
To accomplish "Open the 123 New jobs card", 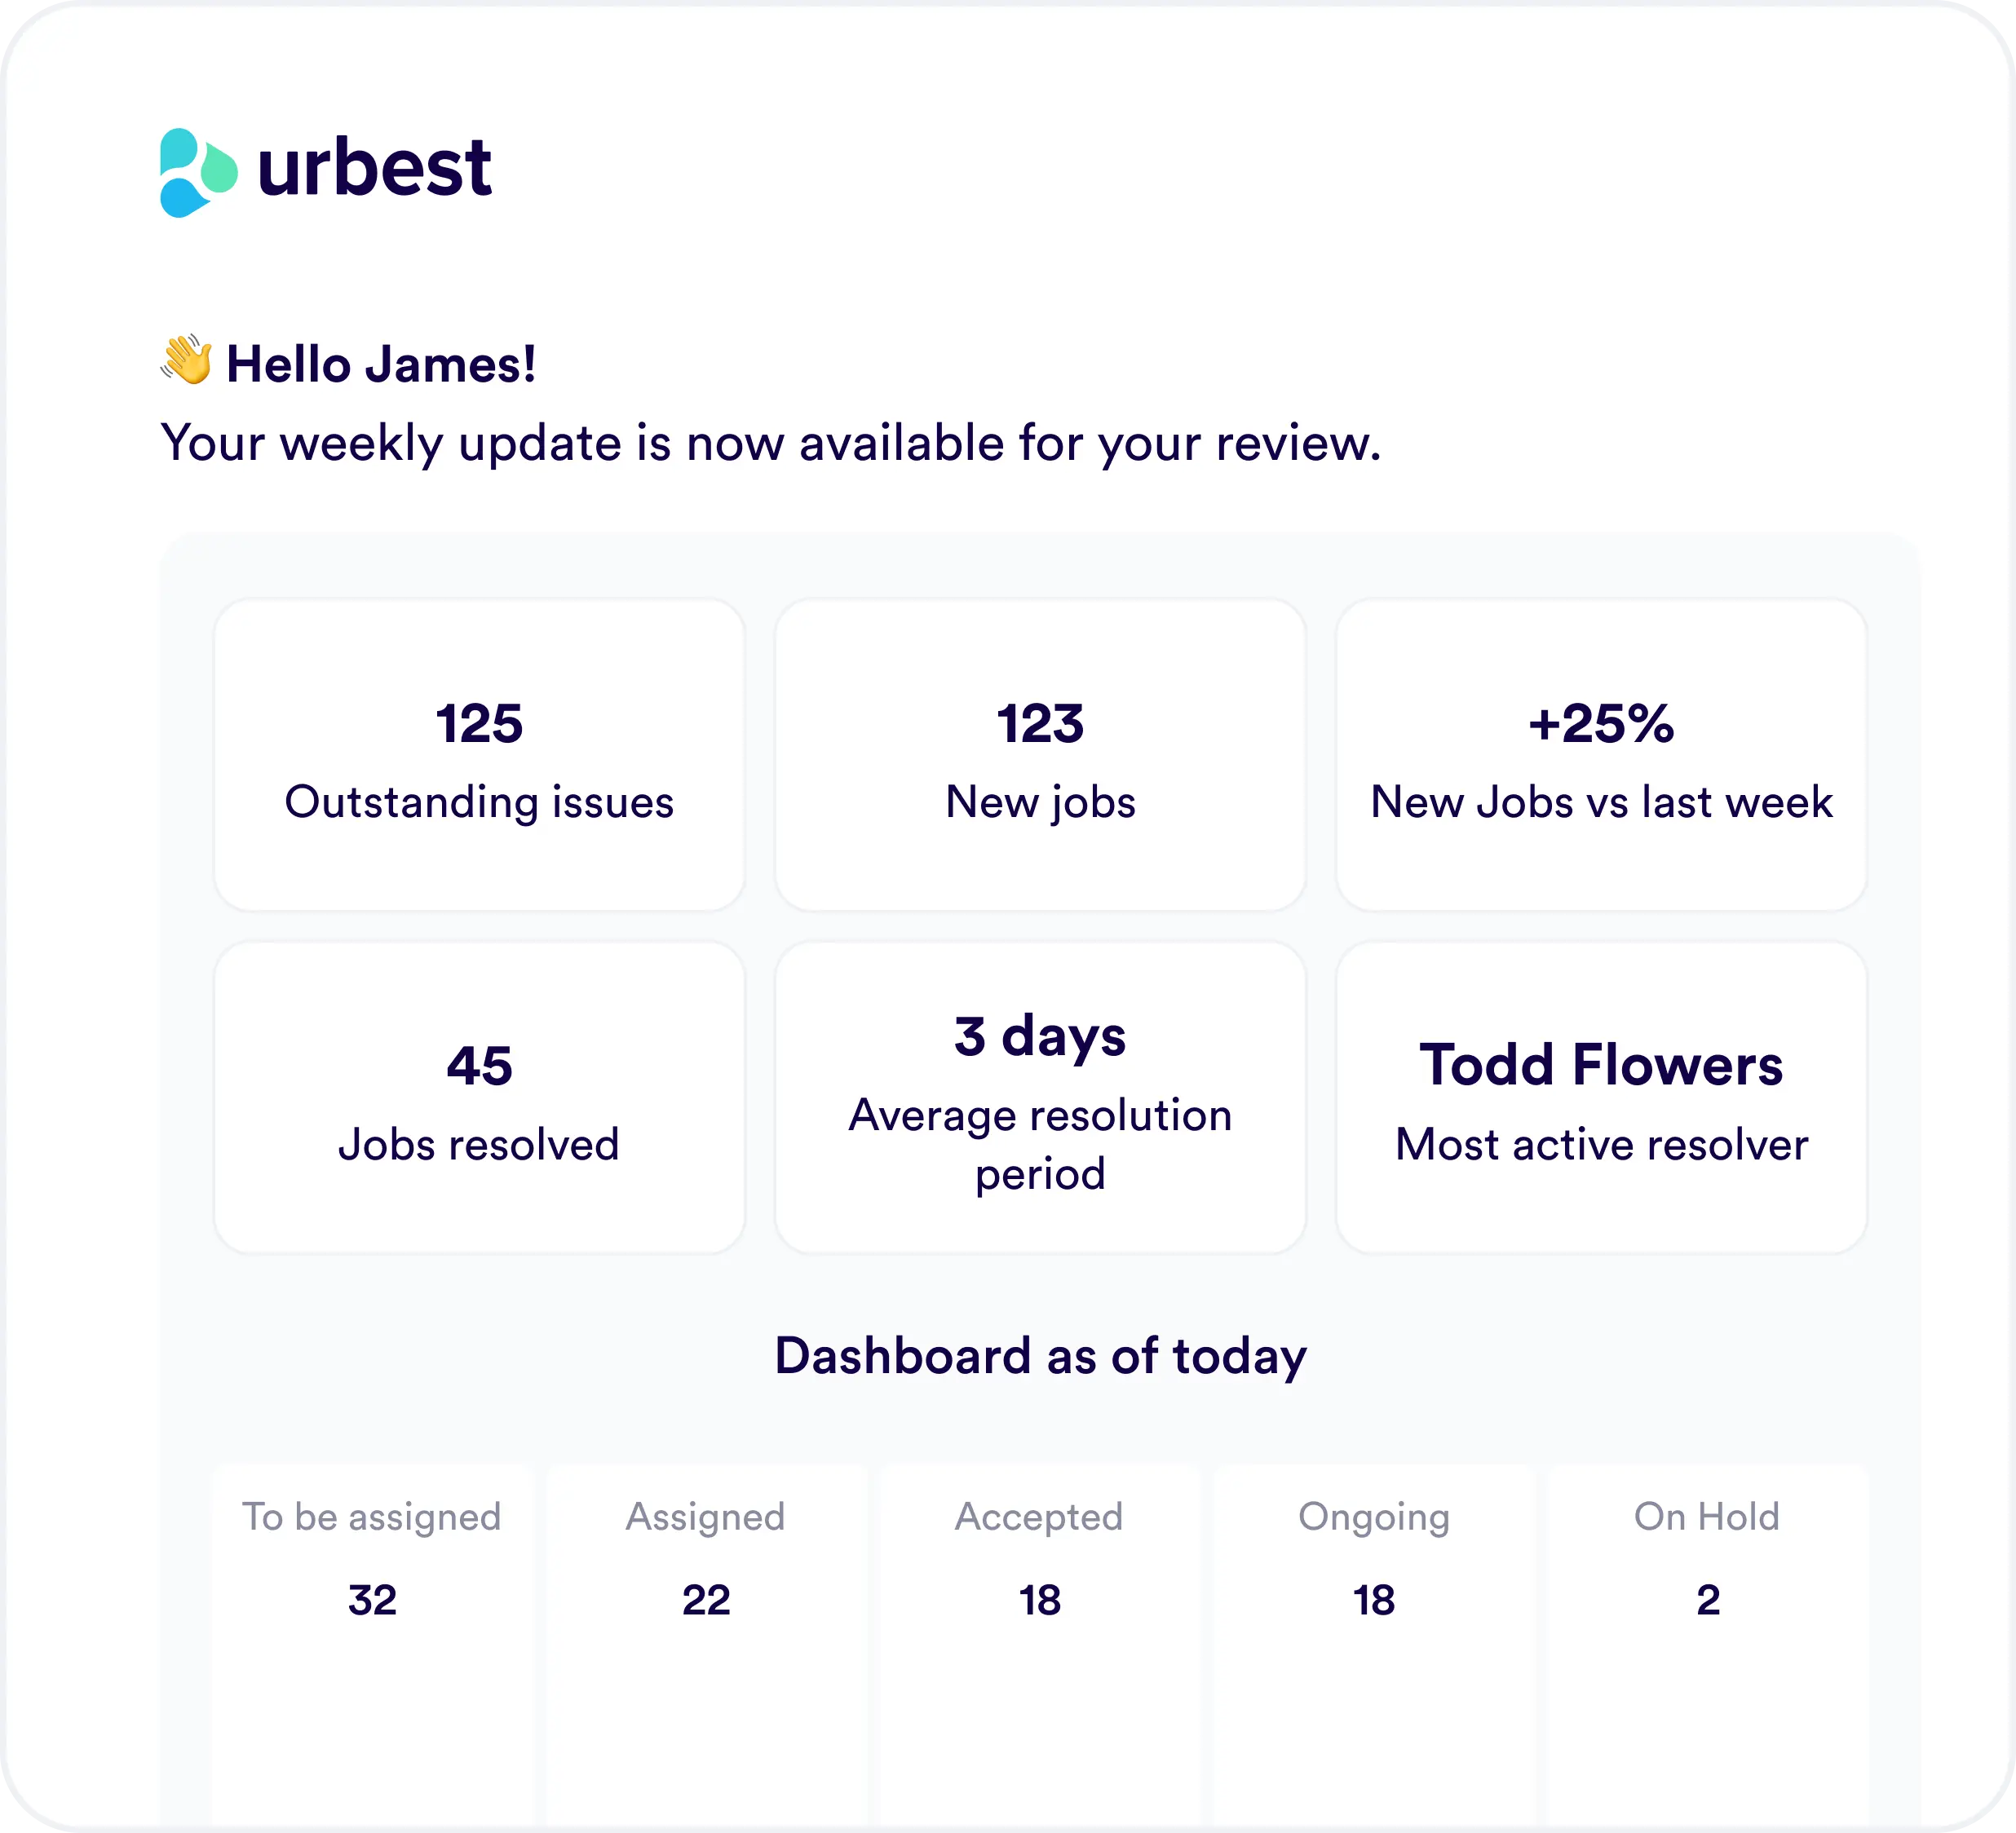I will [1040, 755].
